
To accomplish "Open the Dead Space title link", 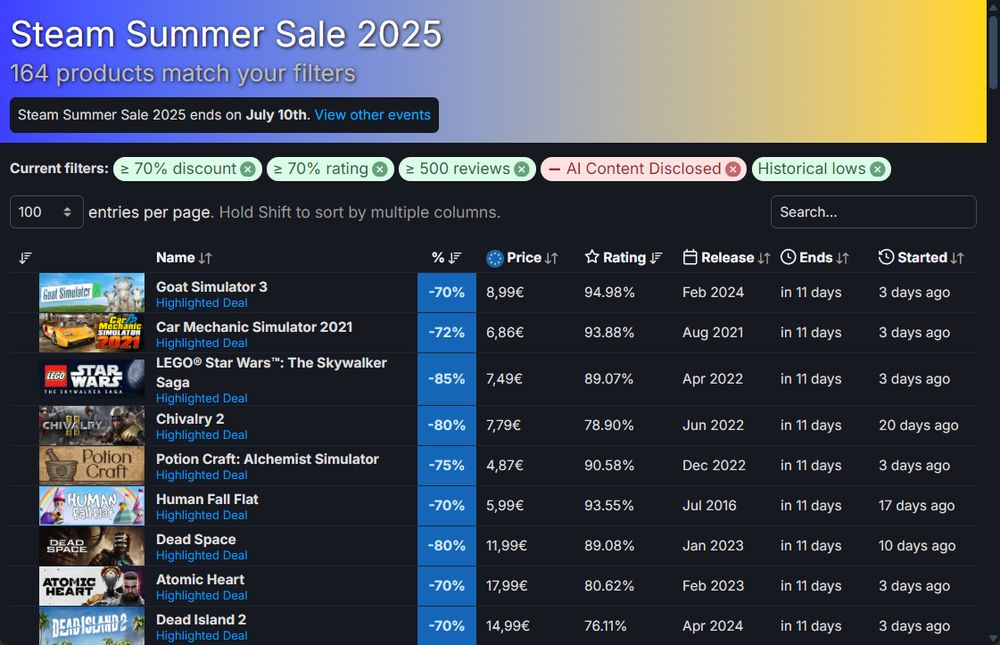I will [x=196, y=540].
